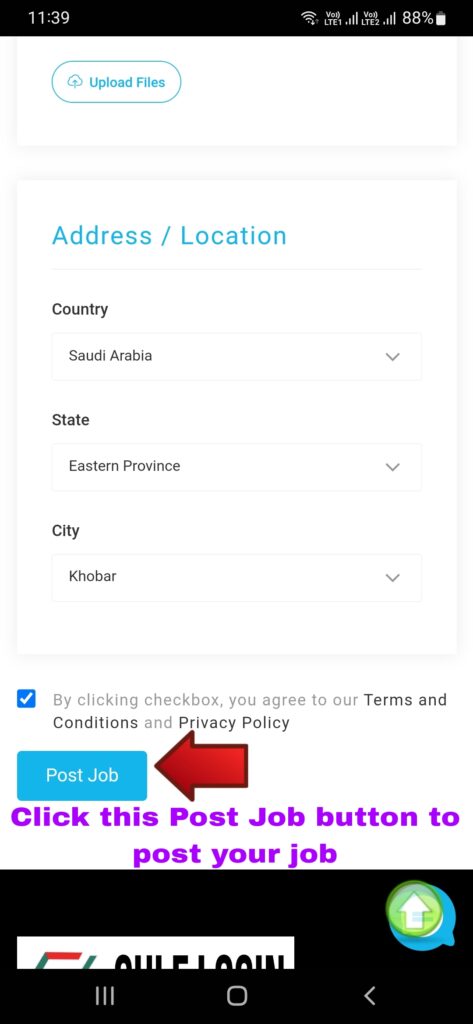This screenshot has width=473, height=1024.
Task: Tap the Android recent apps icon
Action: [x=105, y=995]
